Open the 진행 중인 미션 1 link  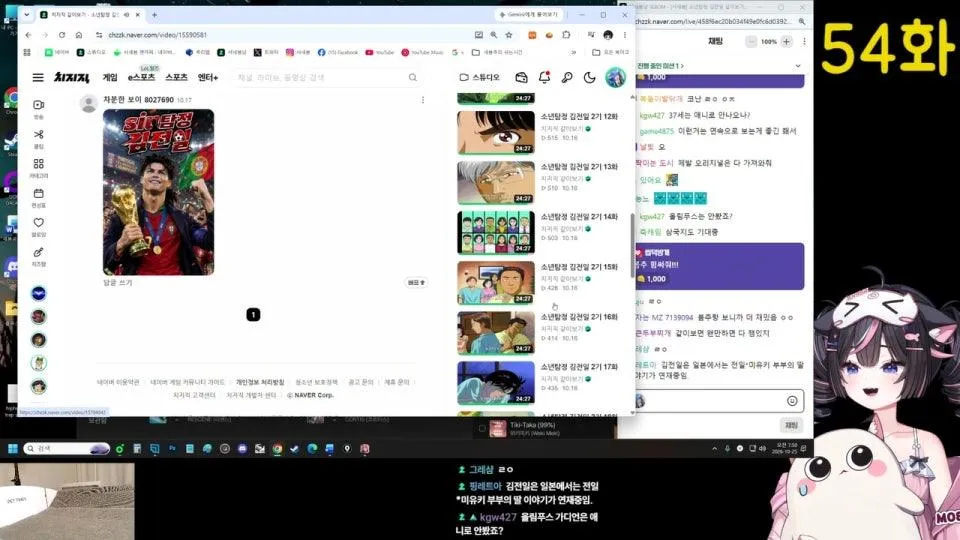pyautogui.click(x=660, y=66)
